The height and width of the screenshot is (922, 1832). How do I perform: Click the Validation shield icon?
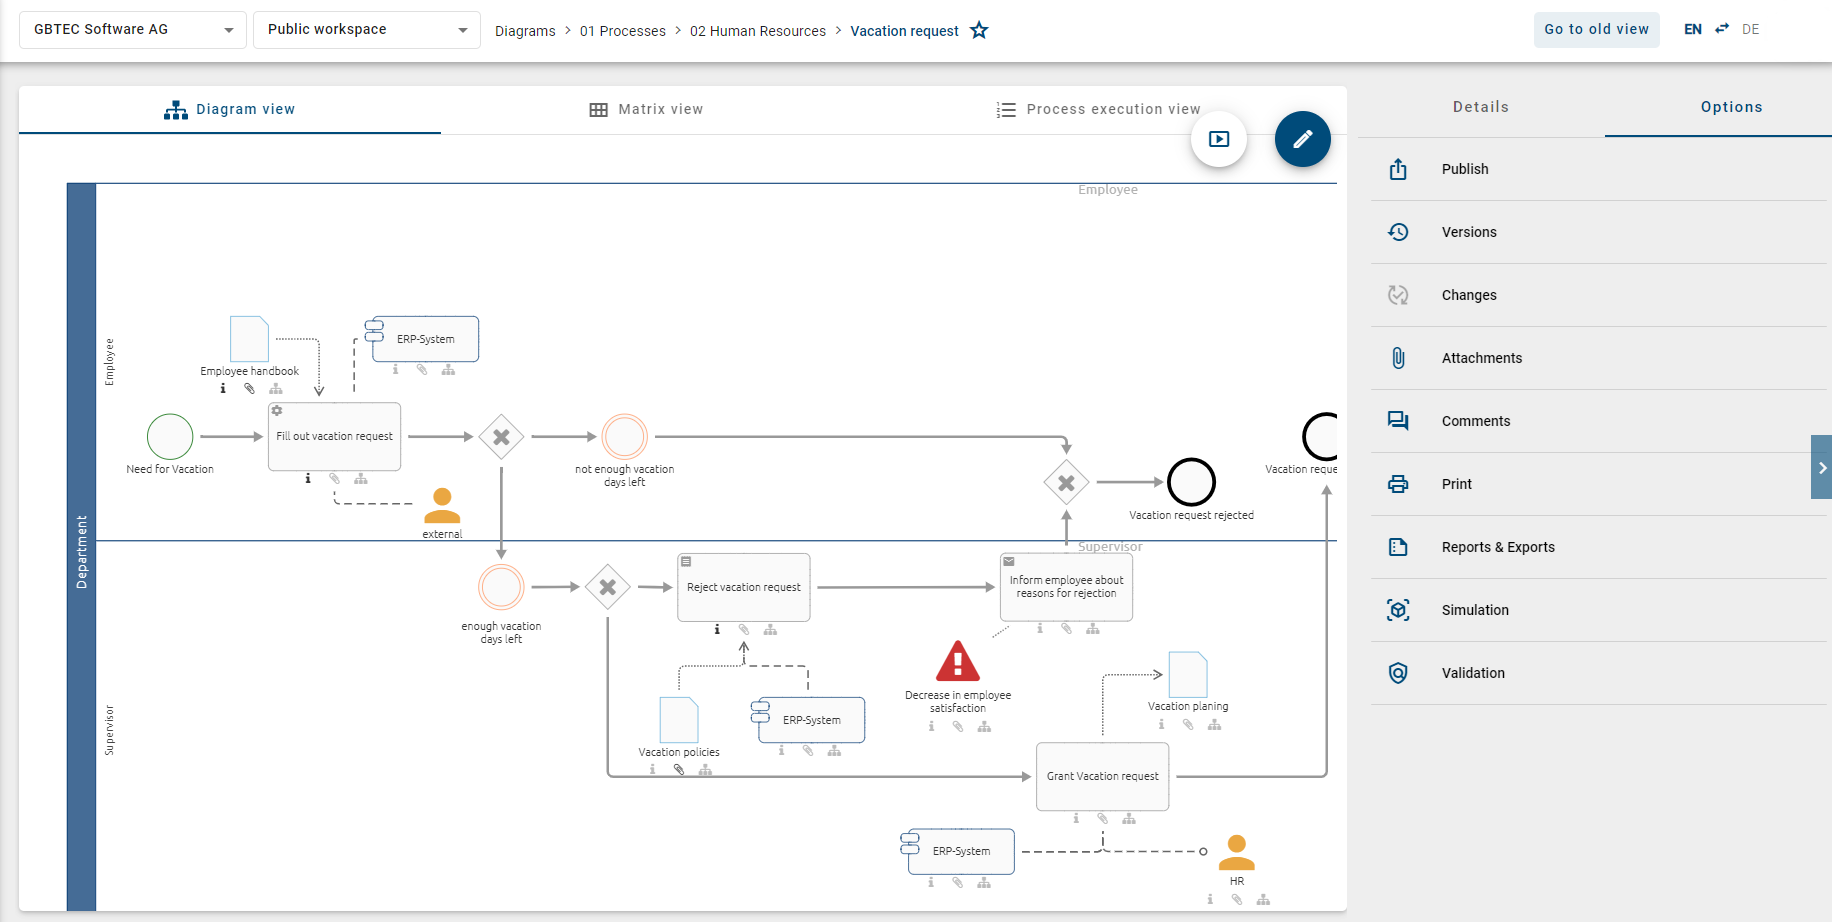pos(1398,672)
